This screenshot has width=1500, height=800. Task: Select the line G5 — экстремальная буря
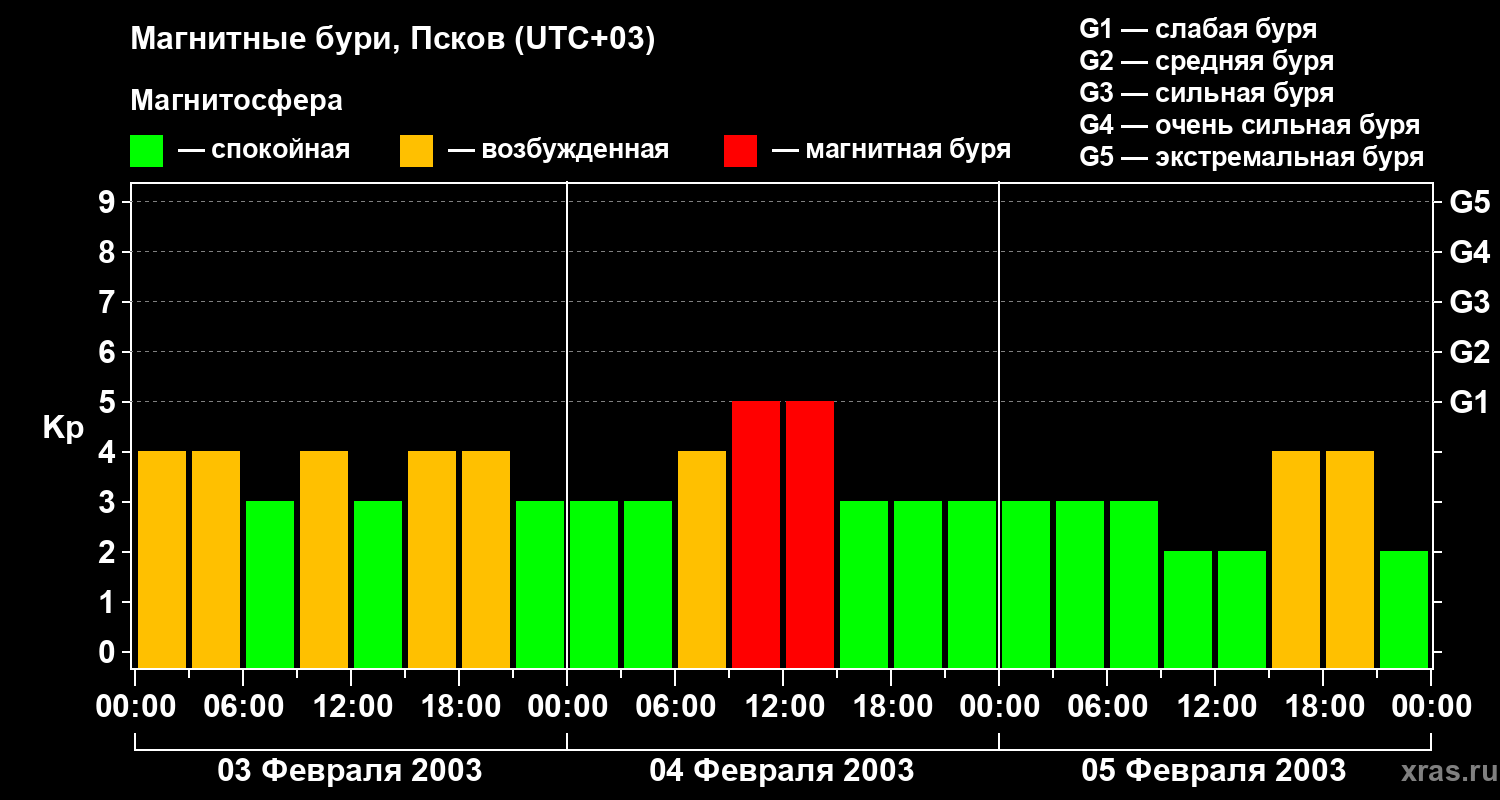(x=1252, y=157)
